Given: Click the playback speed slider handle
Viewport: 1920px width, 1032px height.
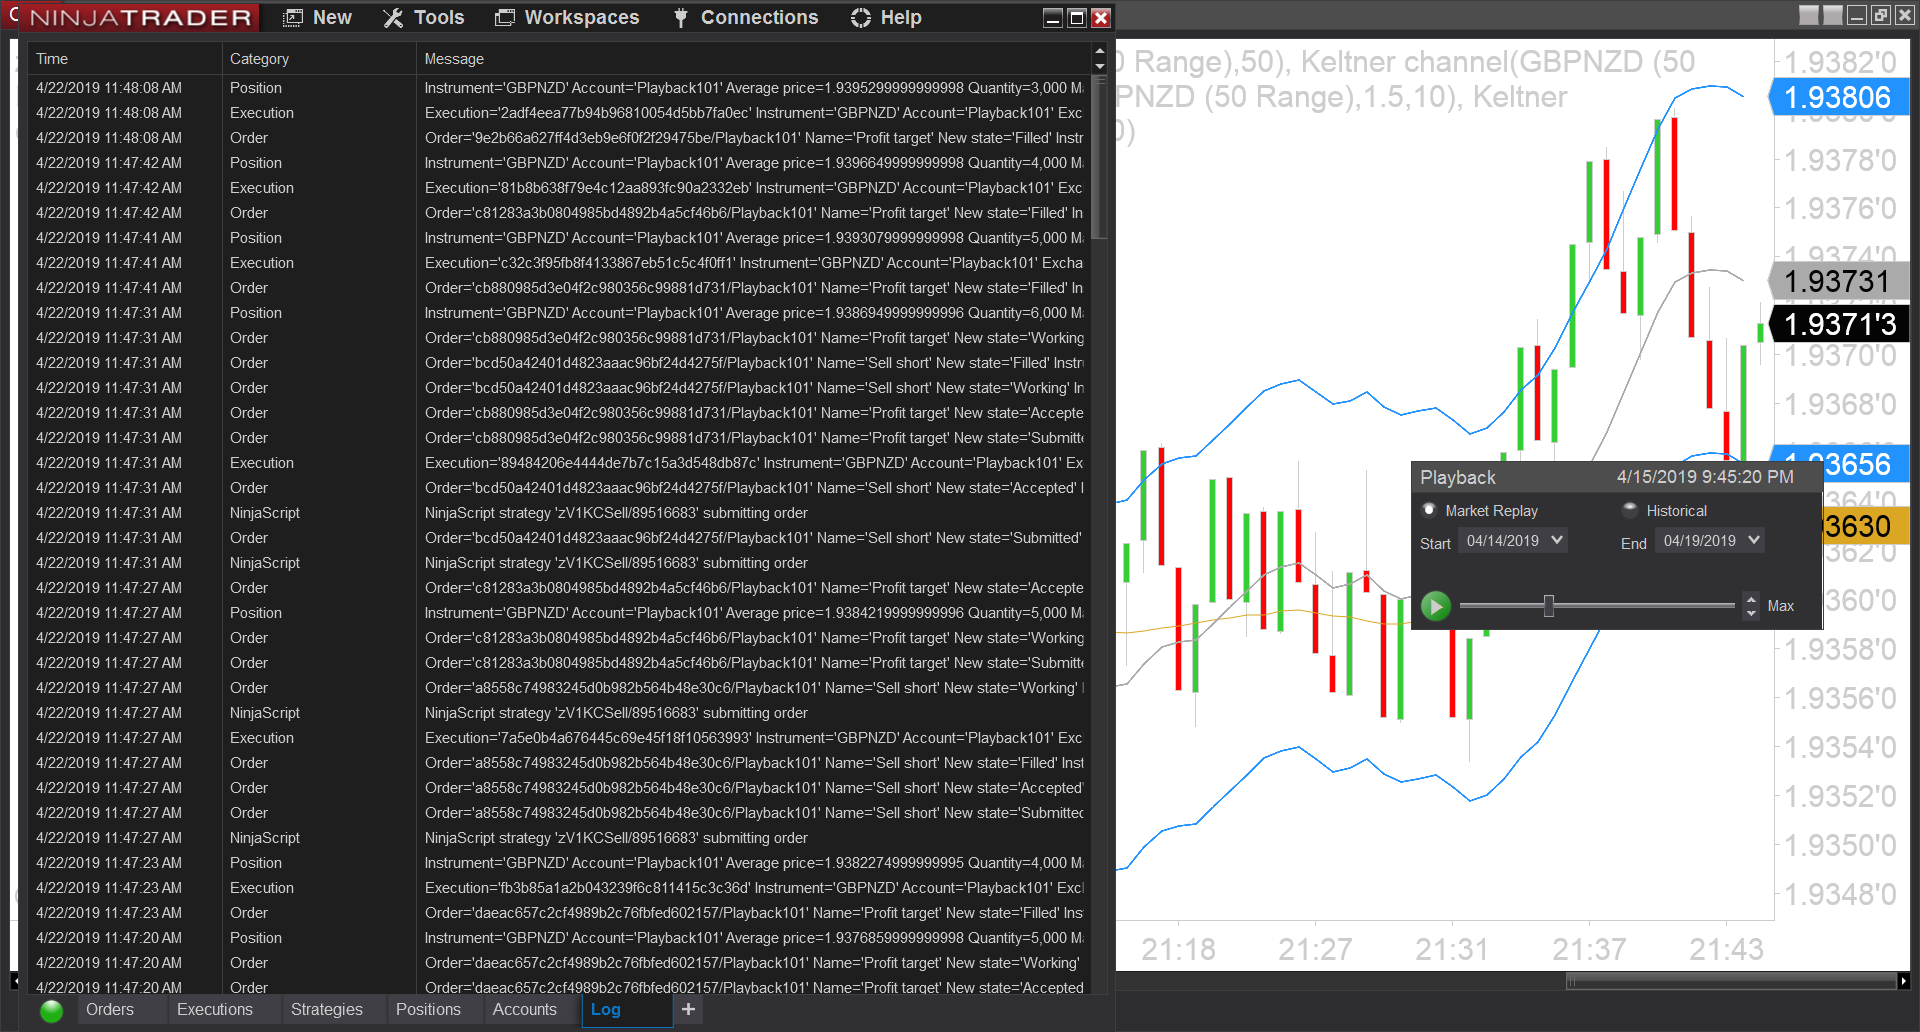Looking at the screenshot, I should (1549, 606).
